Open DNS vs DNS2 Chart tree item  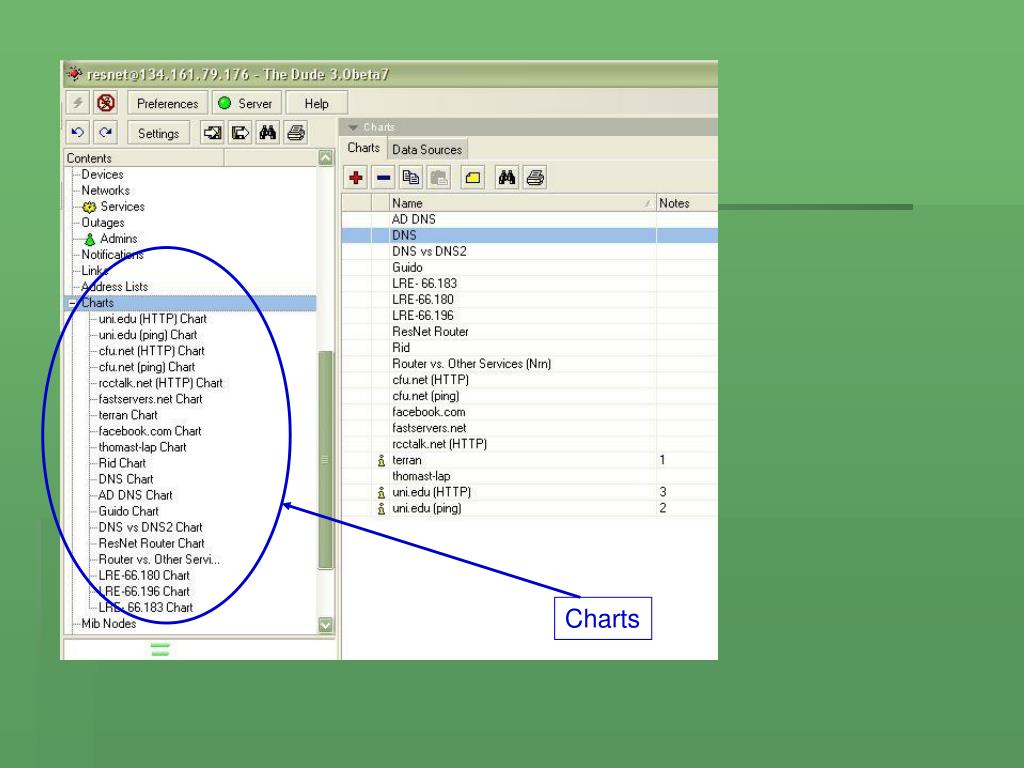click(x=151, y=527)
